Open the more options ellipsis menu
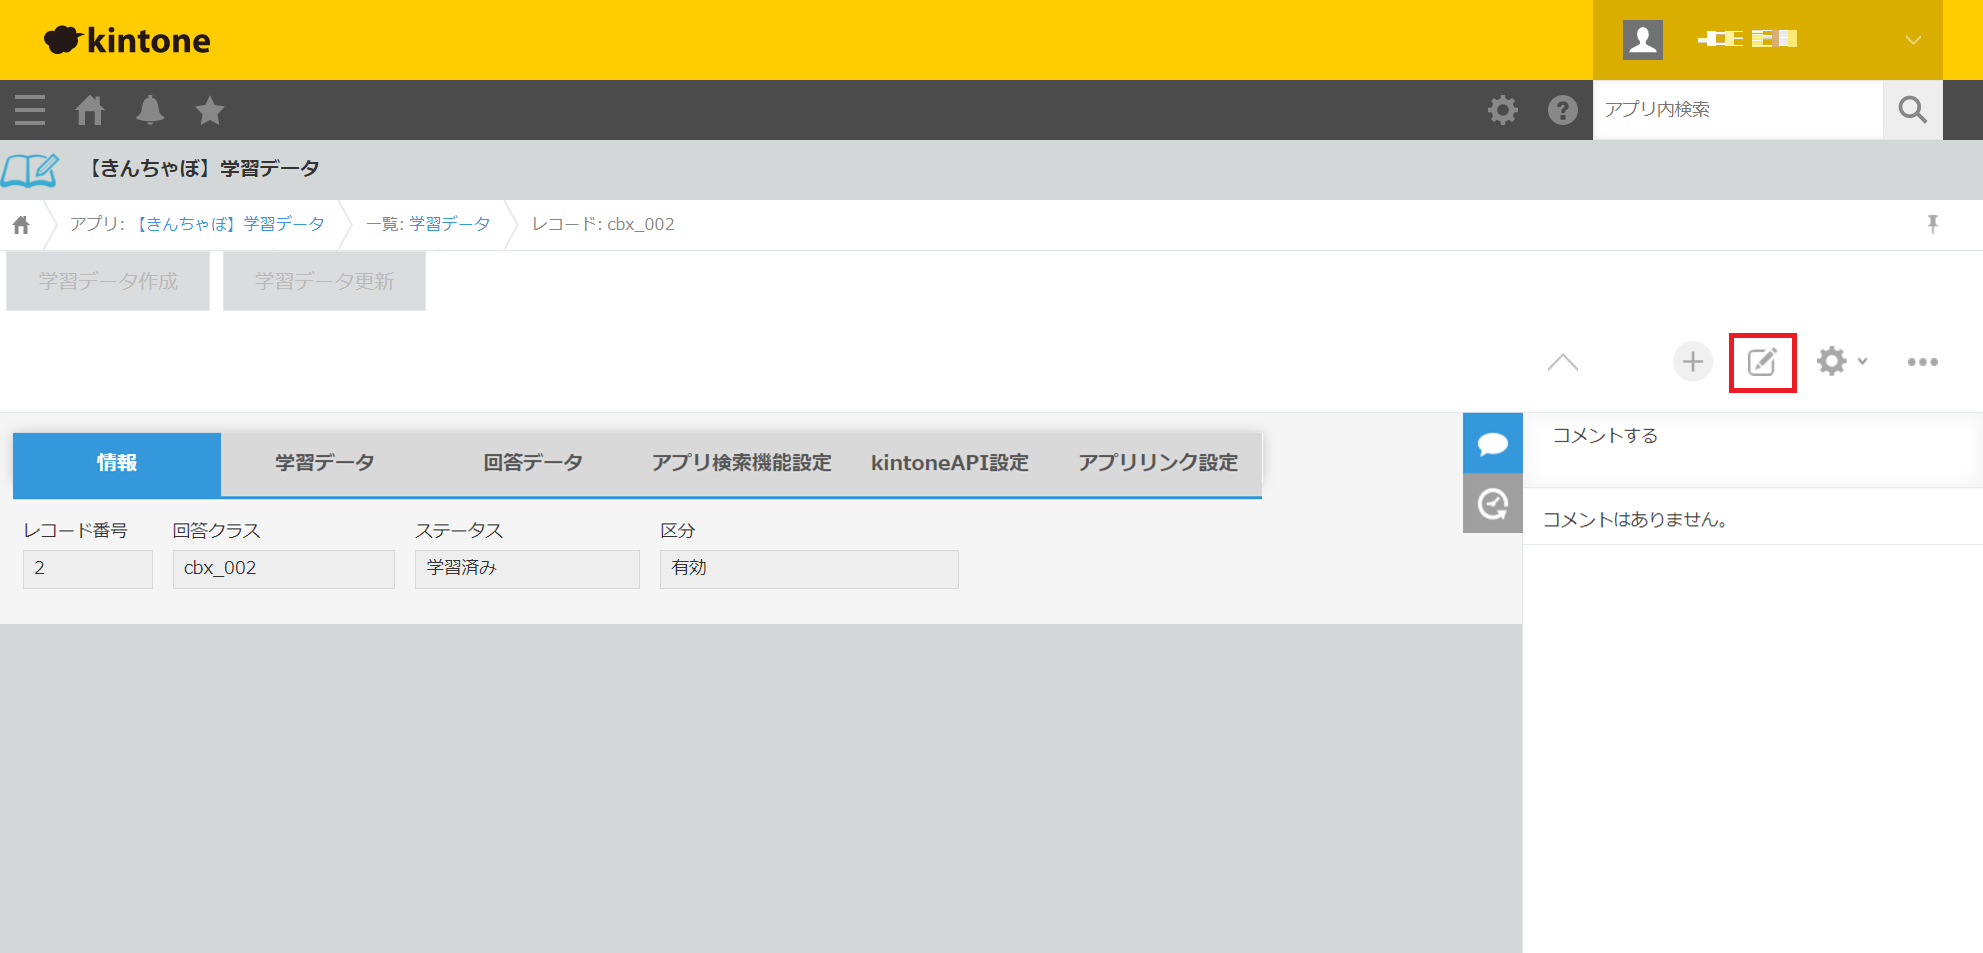This screenshot has height=953, width=1983. click(1922, 362)
